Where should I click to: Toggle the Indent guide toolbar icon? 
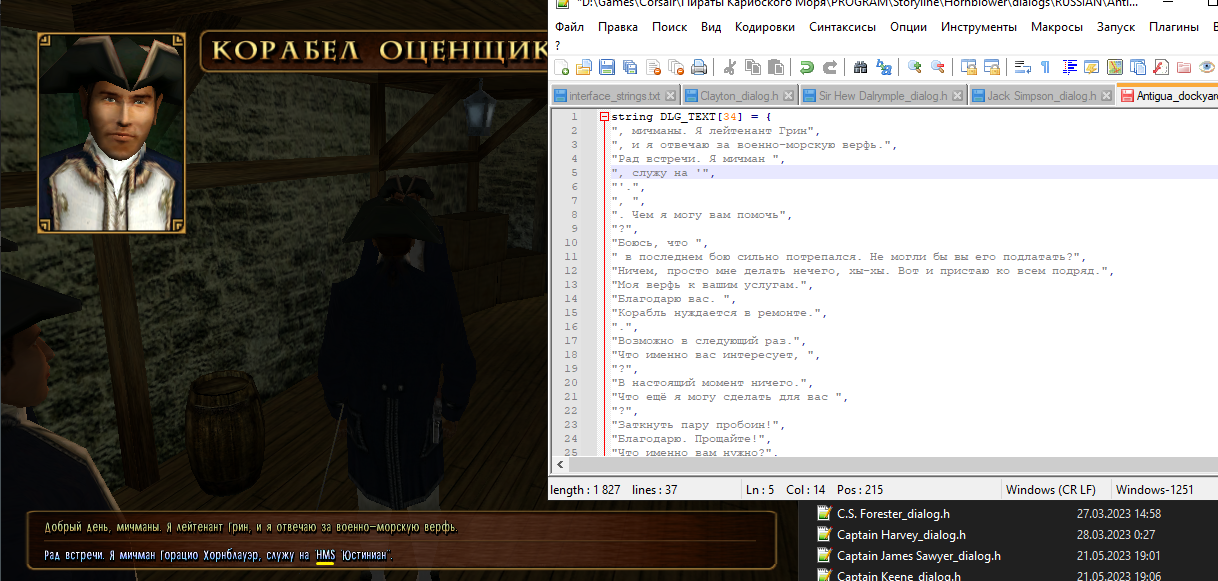click(x=1069, y=68)
